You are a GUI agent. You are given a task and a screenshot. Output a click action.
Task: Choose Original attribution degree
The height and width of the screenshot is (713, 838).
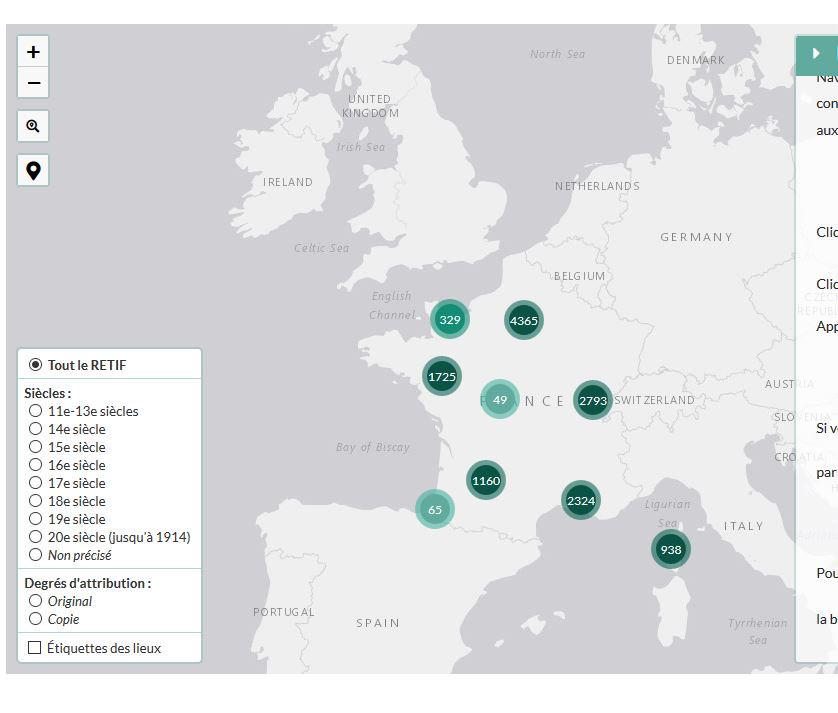(x=35, y=601)
